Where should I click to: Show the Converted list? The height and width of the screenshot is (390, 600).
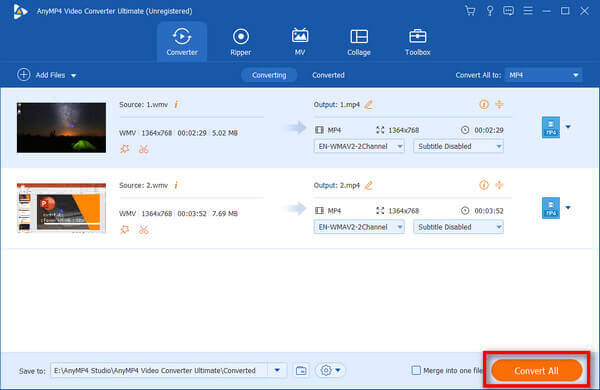[328, 75]
